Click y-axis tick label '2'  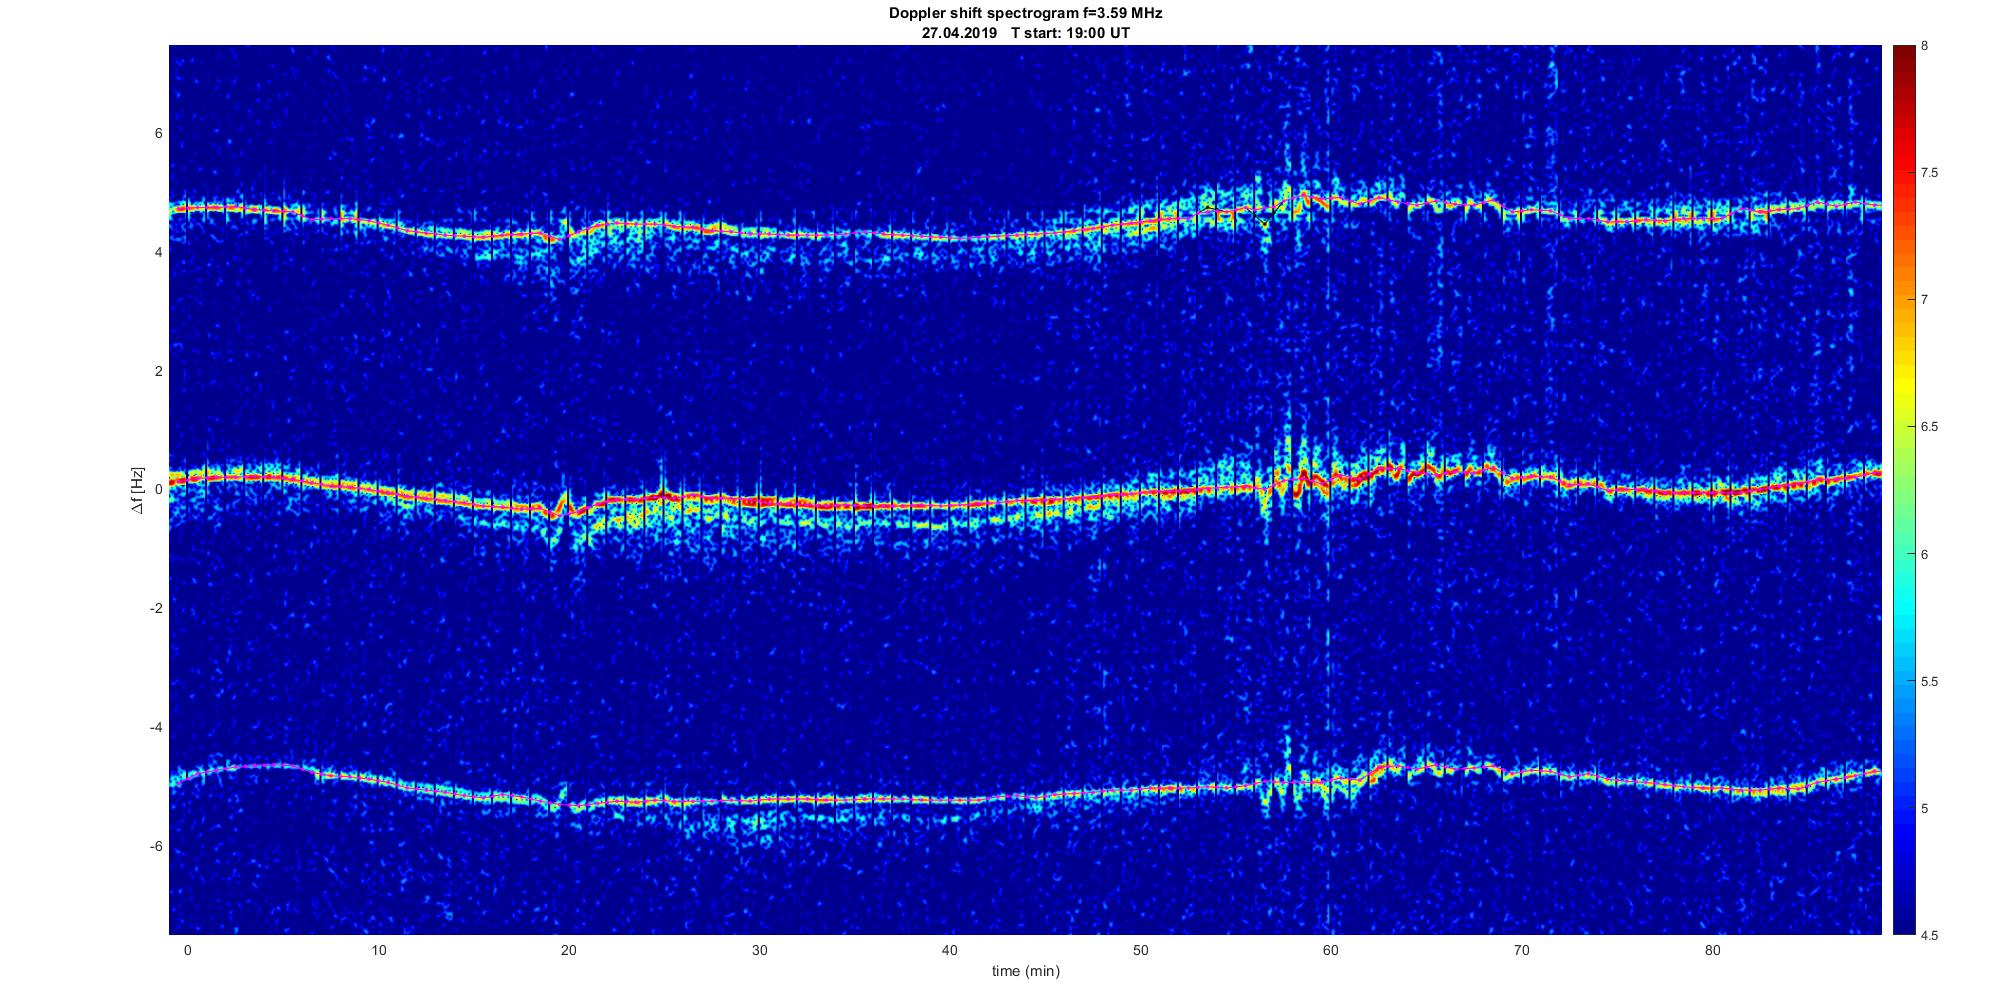[159, 371]
